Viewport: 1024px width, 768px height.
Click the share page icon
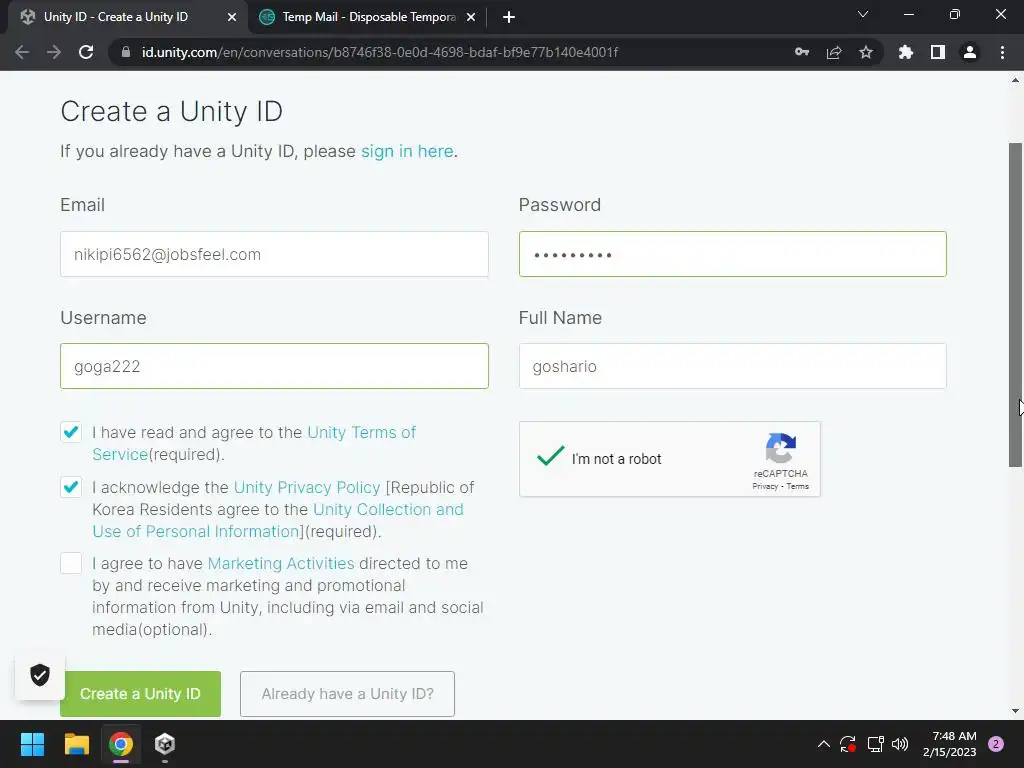[834, 52]
